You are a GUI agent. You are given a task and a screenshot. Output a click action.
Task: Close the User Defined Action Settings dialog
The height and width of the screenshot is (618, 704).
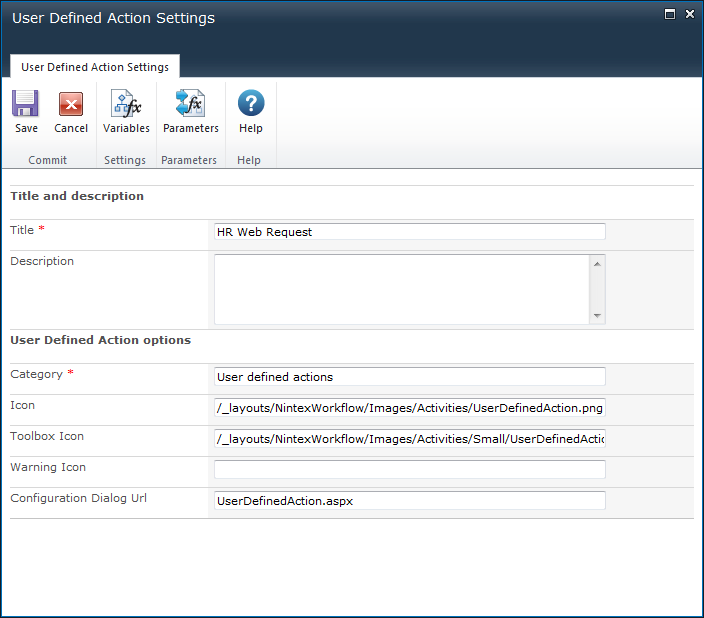click(x=690, y=14)
